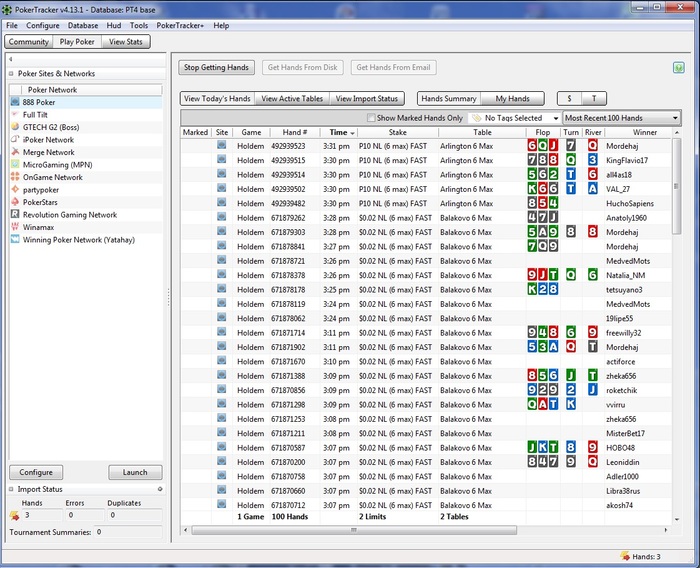Switch to cash game ($) mode toggle
The image size is (700, 568).
[x=569, y=99]
